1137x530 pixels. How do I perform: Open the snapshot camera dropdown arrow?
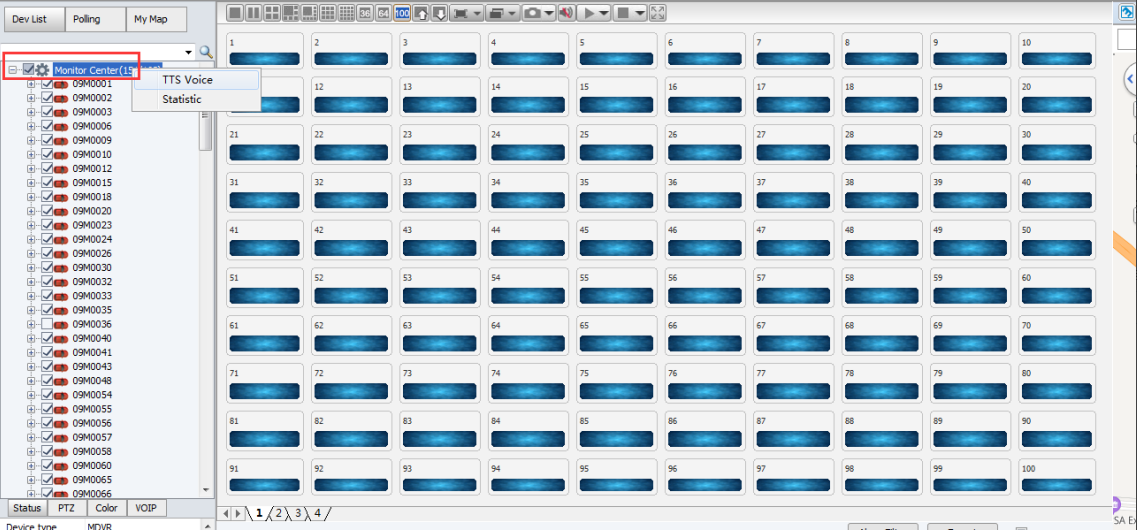(549, 12)
